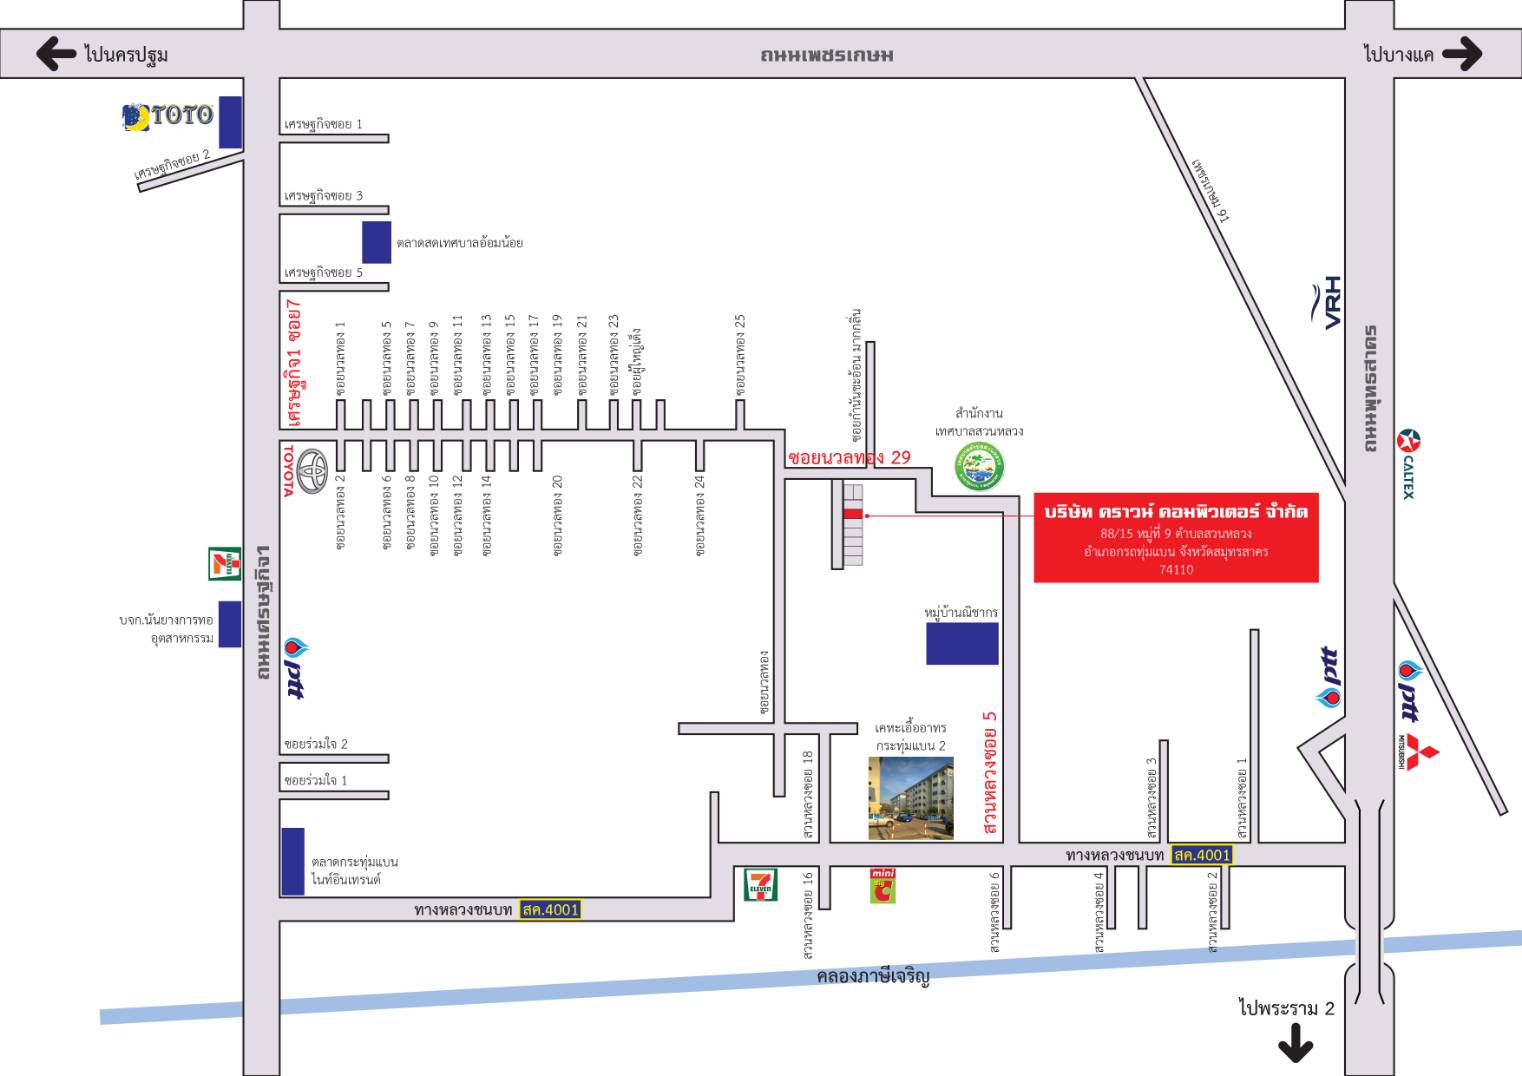Click the small red company location marker
Image resolution: width=1522 pixels, height=1076 pixels.
point(852,514)
